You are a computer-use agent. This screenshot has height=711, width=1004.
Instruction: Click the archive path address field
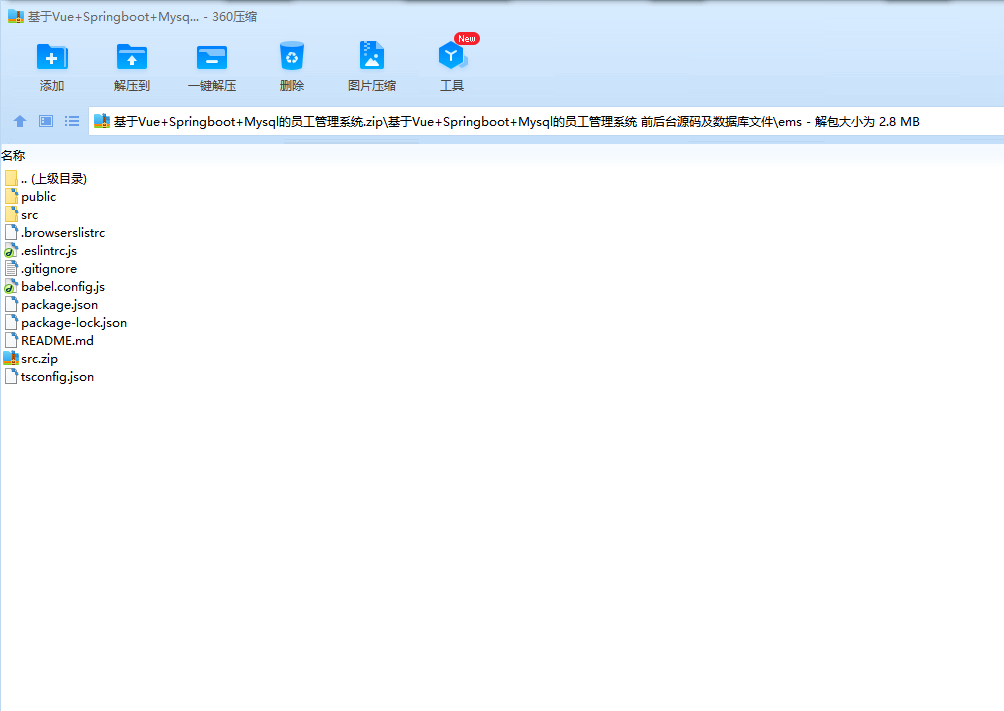click(546, 121)
